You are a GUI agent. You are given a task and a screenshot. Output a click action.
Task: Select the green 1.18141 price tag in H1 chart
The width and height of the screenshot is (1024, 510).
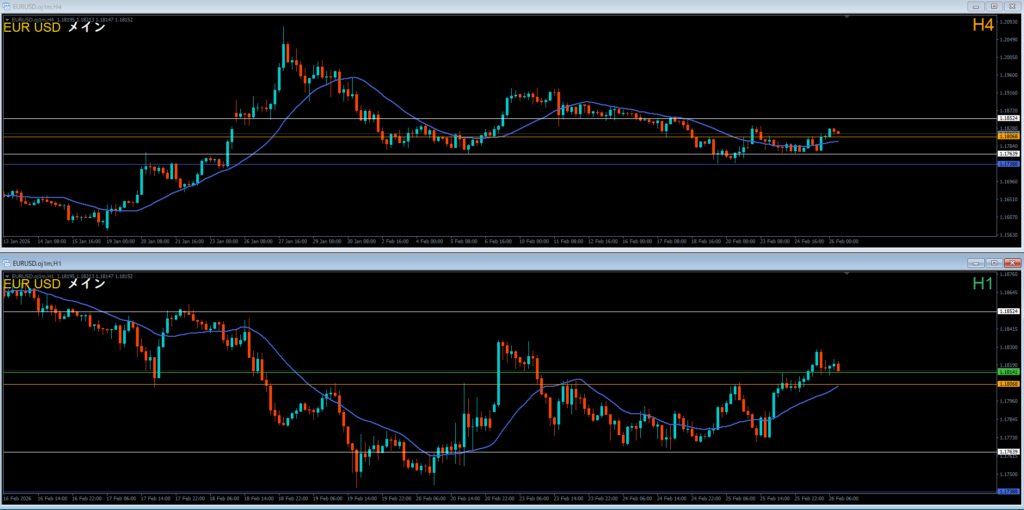tap(1010, 372)
